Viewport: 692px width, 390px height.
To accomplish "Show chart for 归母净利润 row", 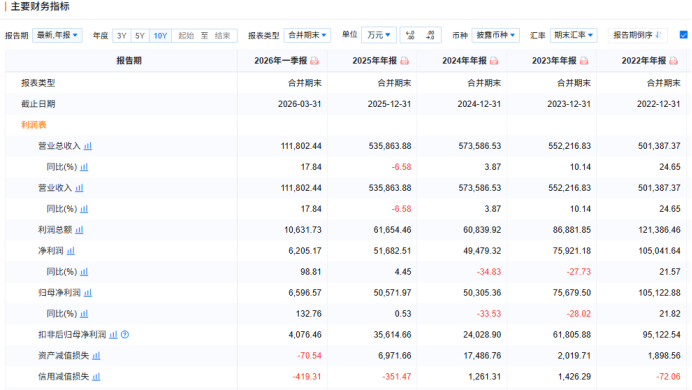I will click(88, 293).
